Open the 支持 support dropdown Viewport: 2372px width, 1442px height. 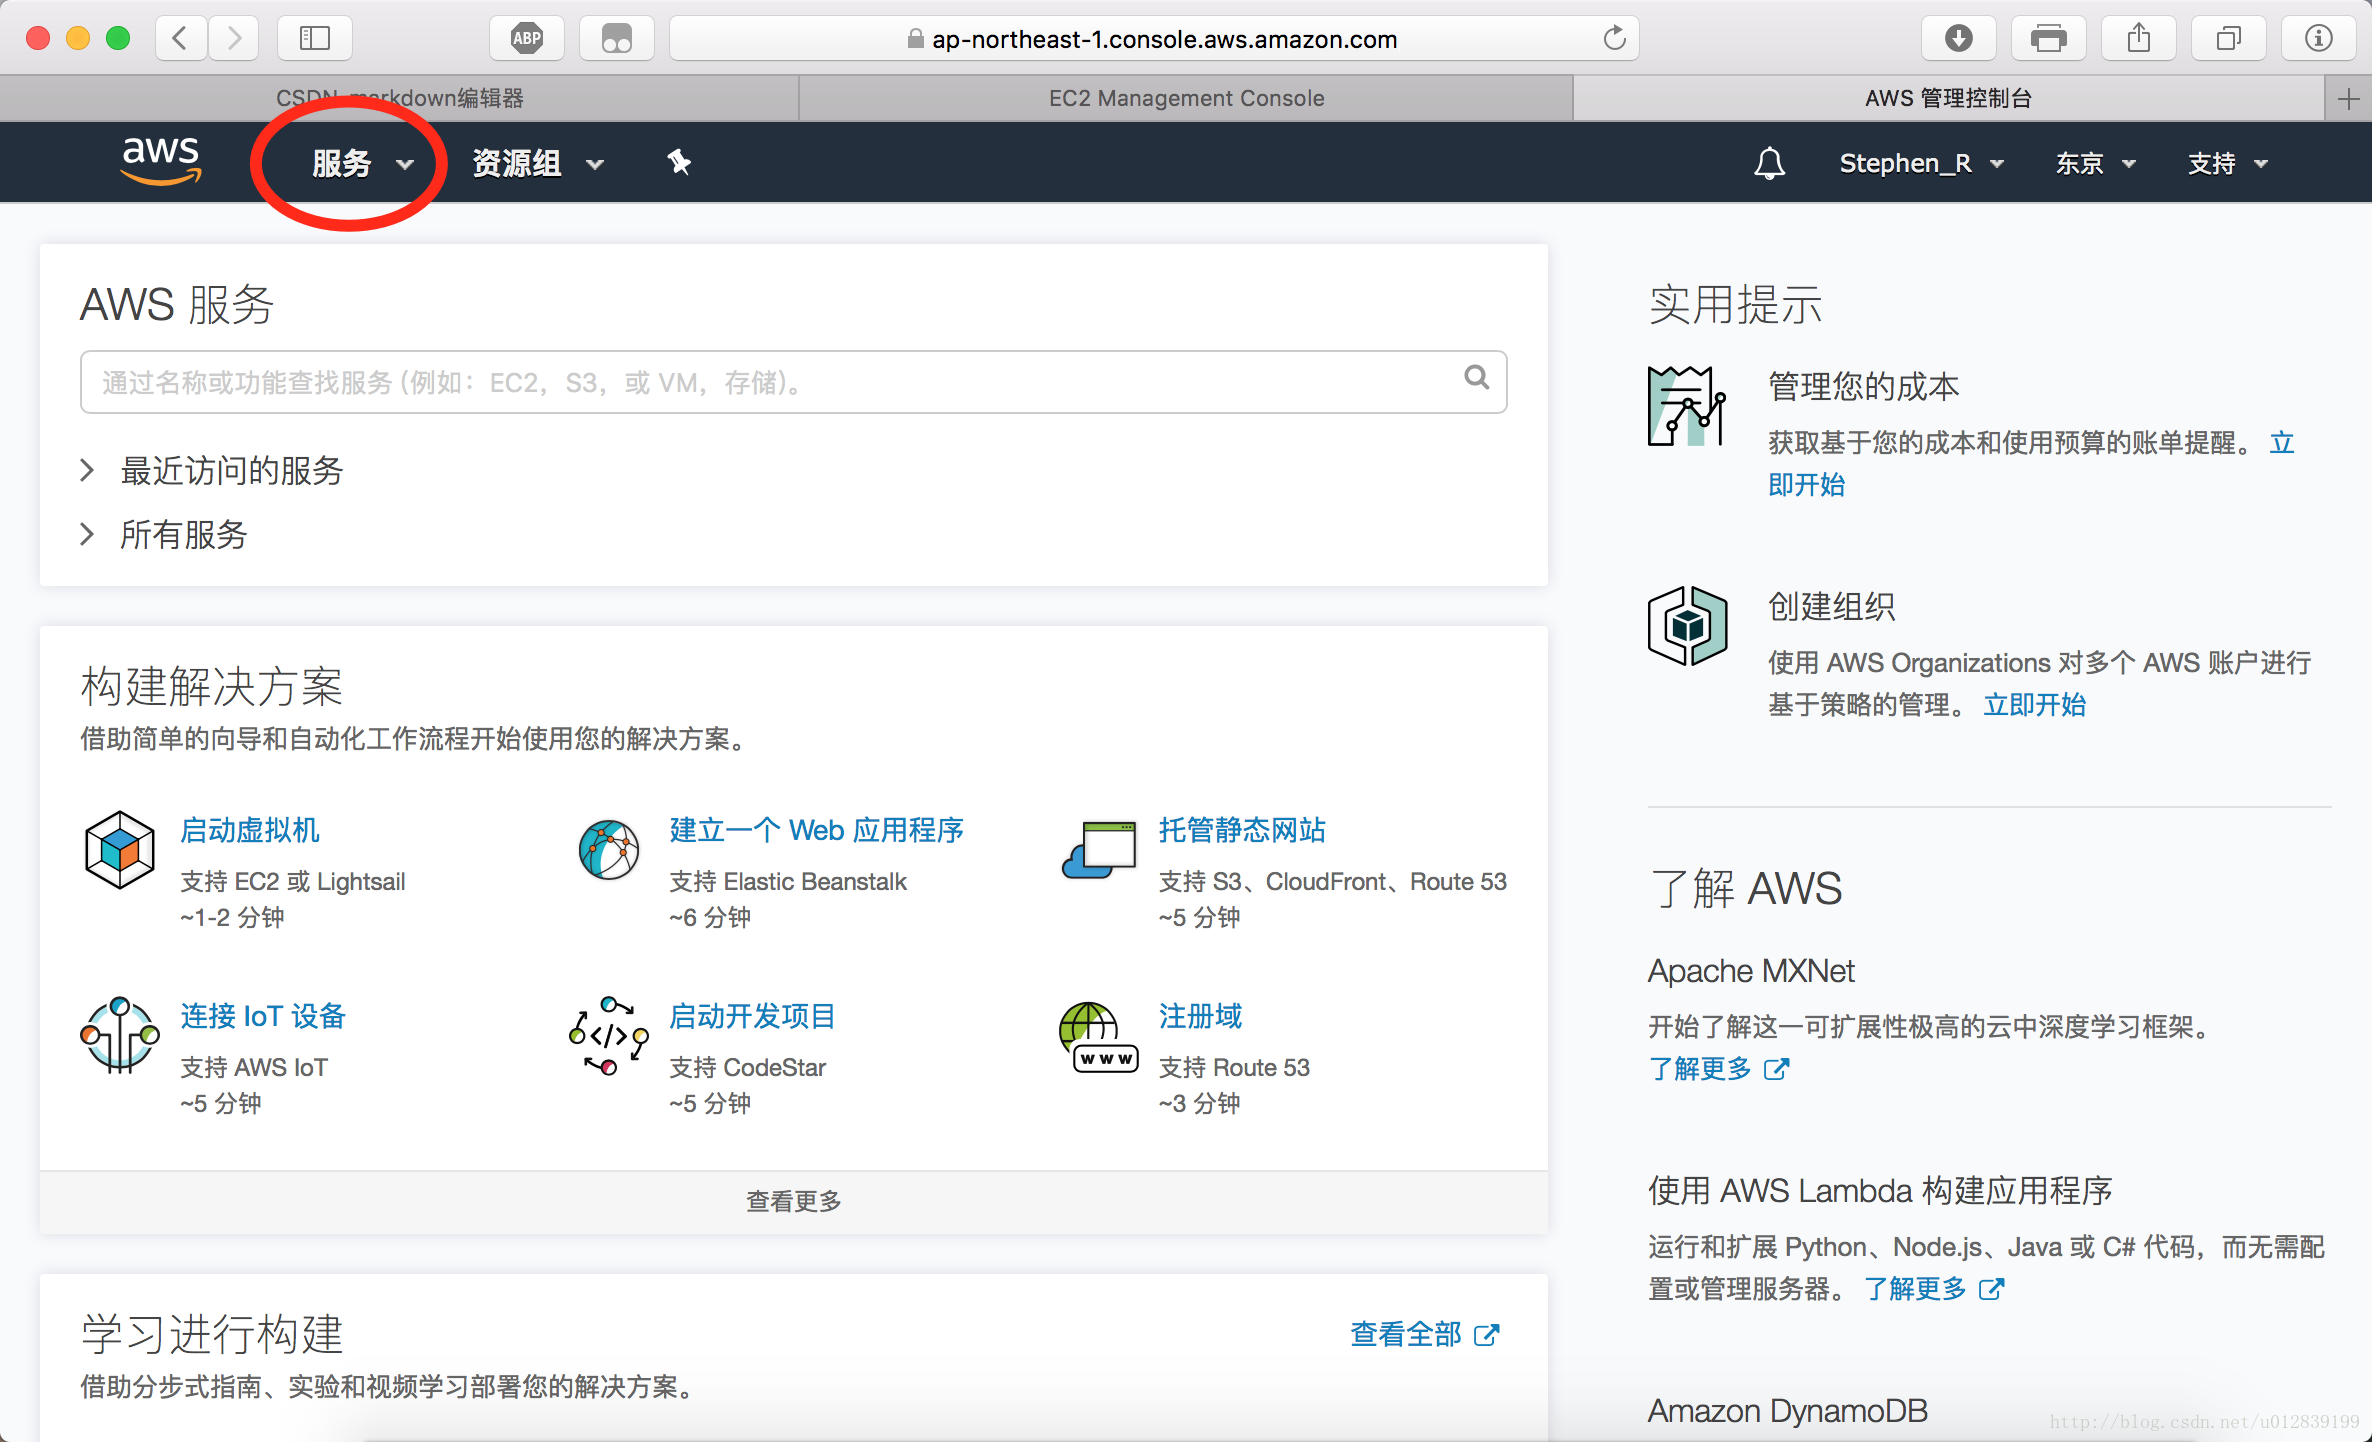pos(2228,163)
